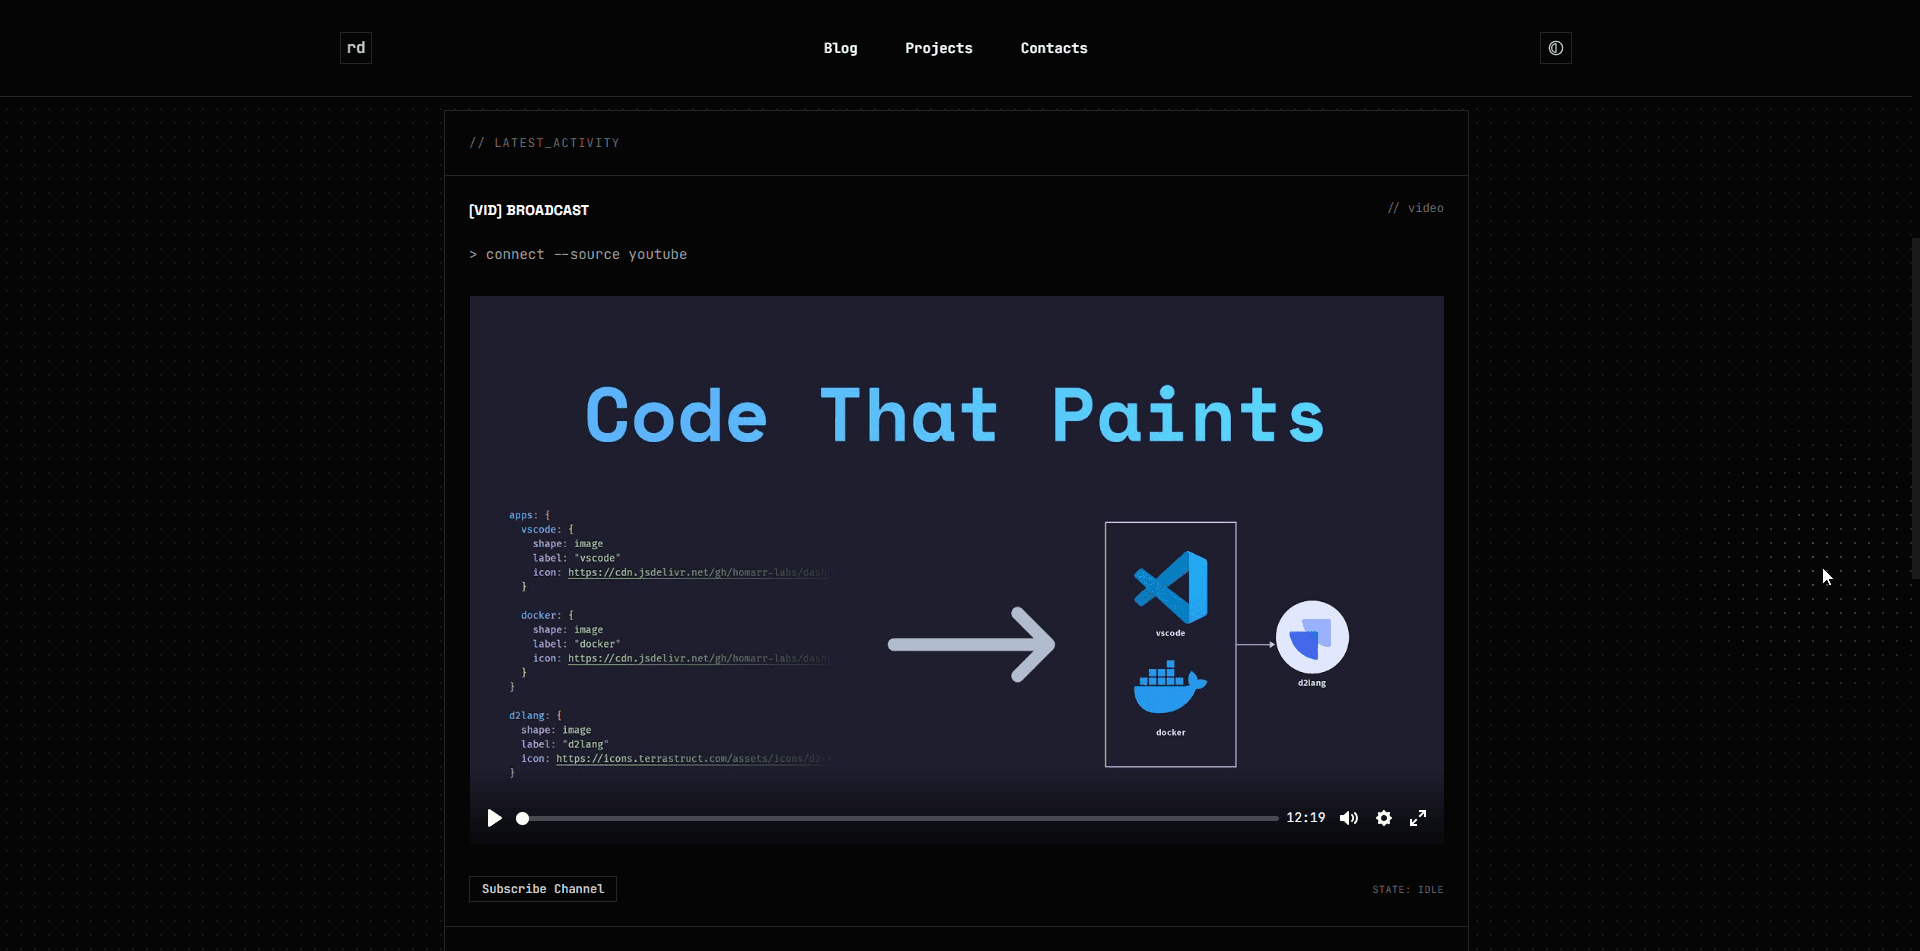Open the Blog page
Screen dimensions: 1920x951
click(x=840, y=48)
